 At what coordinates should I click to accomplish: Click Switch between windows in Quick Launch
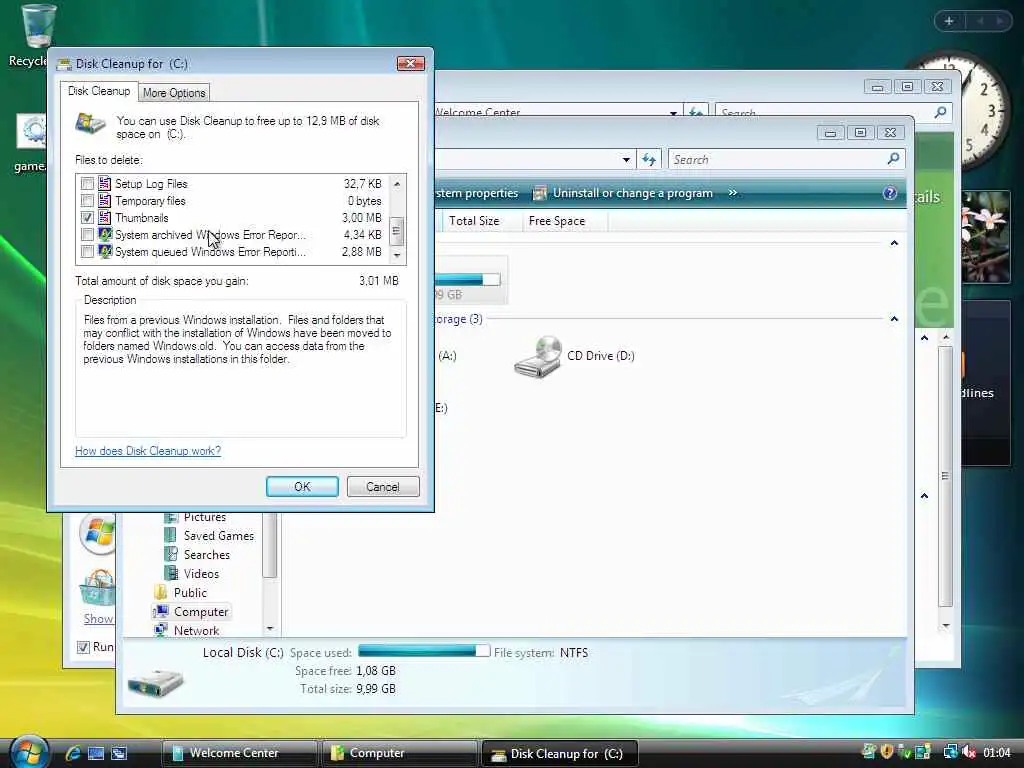[x=119, y=753]
